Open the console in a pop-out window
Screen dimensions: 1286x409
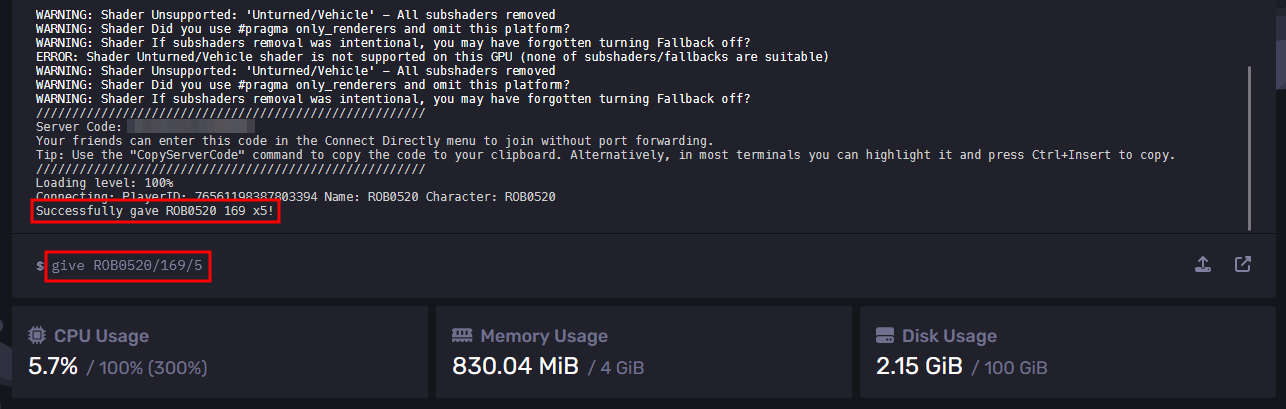pos(1243,265)
